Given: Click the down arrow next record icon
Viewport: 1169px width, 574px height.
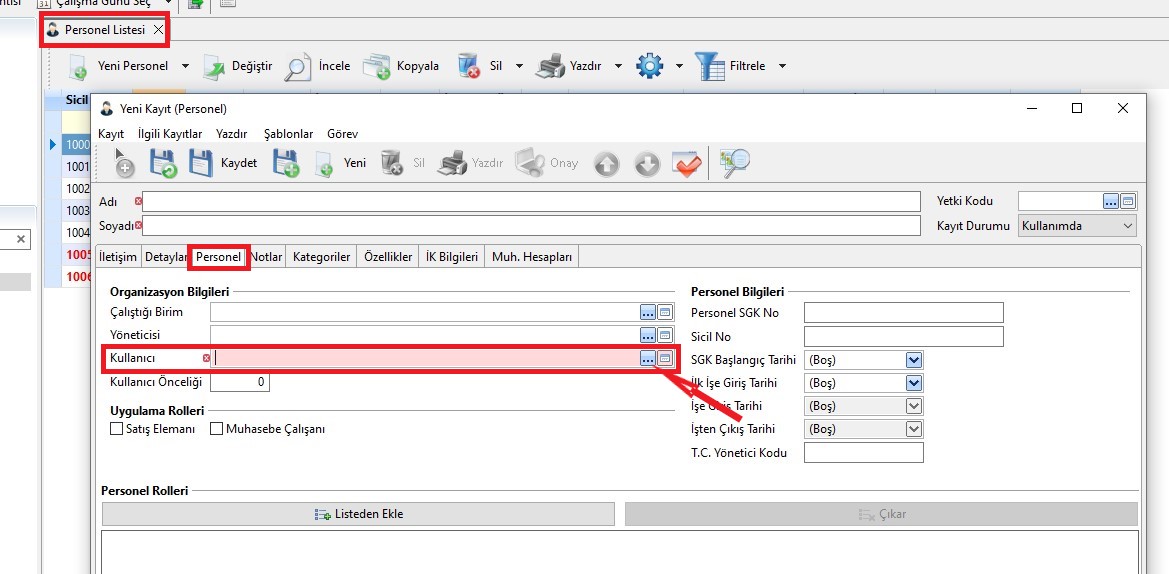Looking at the screenshot, I should pyautogui.click(x=647, y=164).
